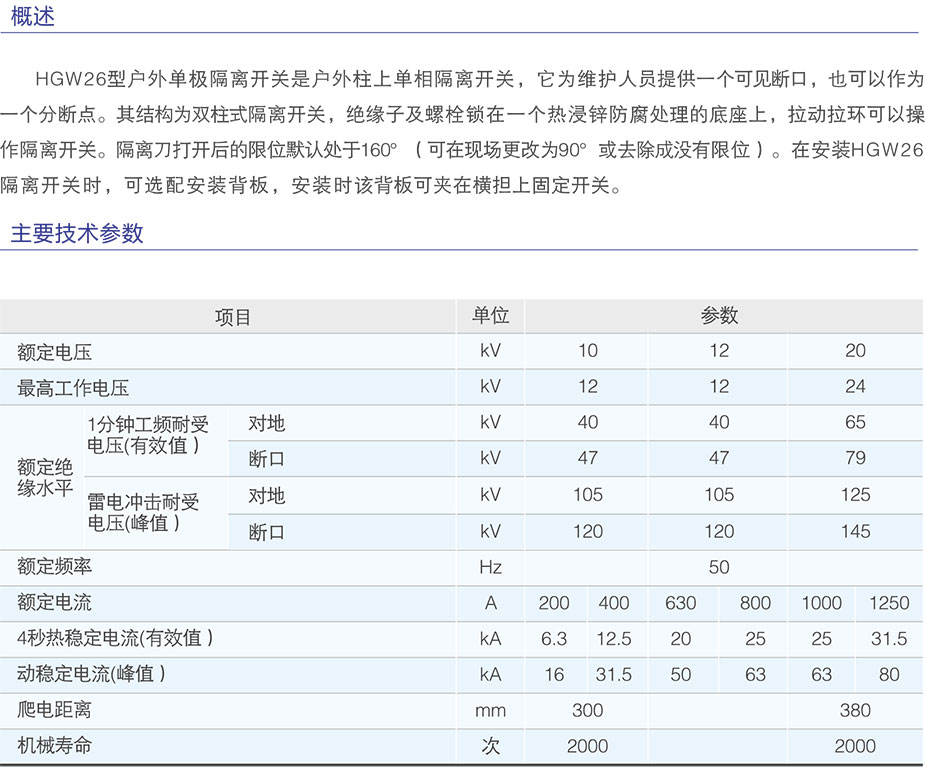Click the 参数 column header

point(719,316)
